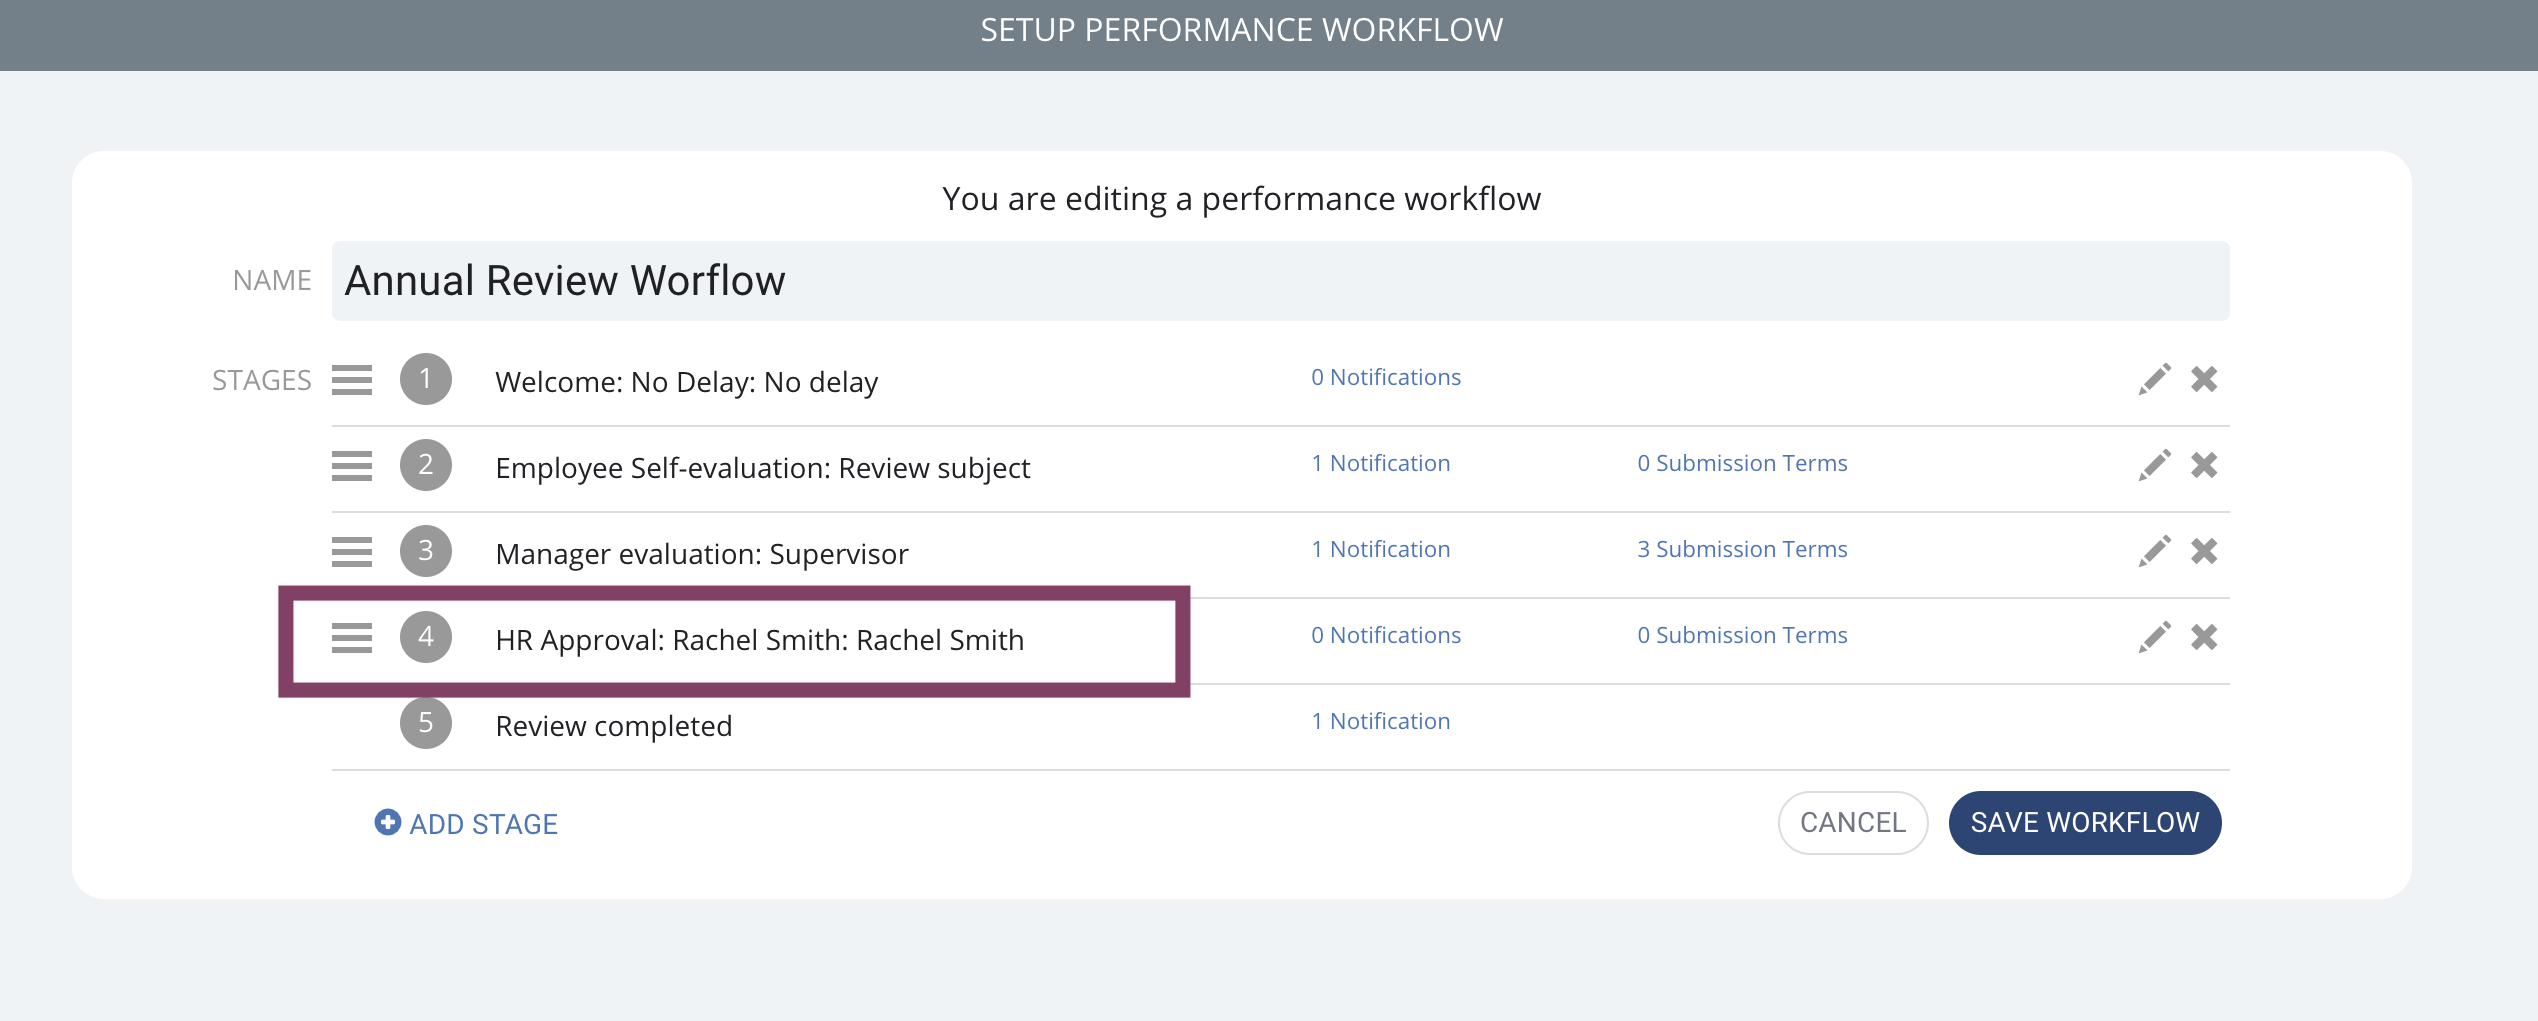Click the plus icon beside Add Stage
This screenshot has height=1021, width=2538.
click(388, 822)
